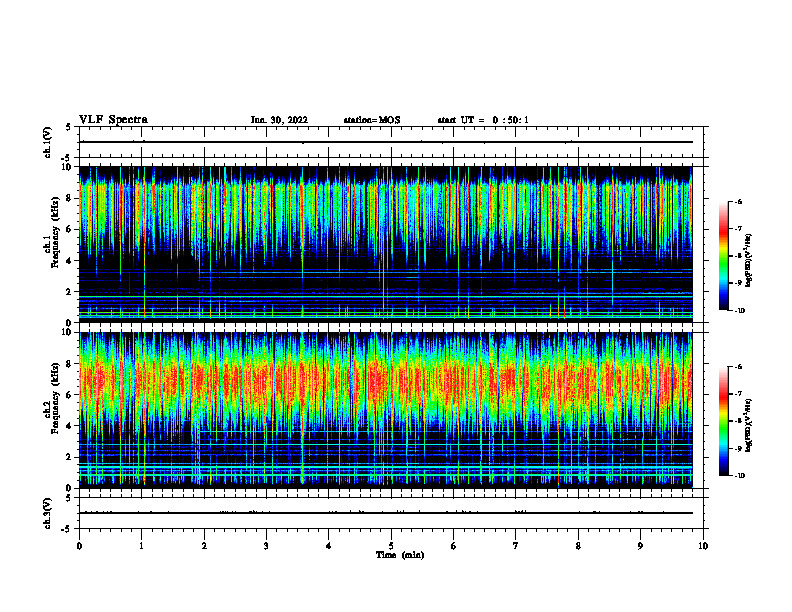
Task: Click the ch.2 spectrogram color scale bar
Action: click(x=724, y=421)
